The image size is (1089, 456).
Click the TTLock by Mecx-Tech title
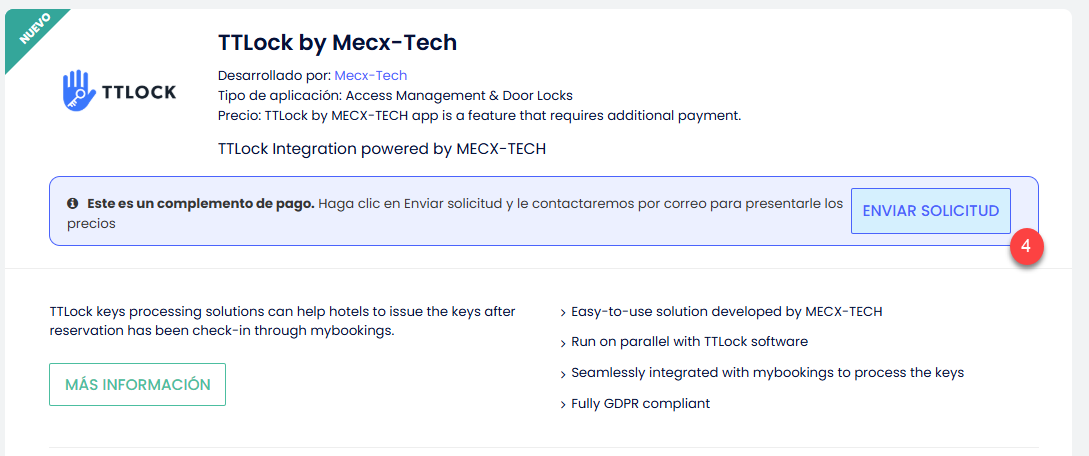(337, 42)
